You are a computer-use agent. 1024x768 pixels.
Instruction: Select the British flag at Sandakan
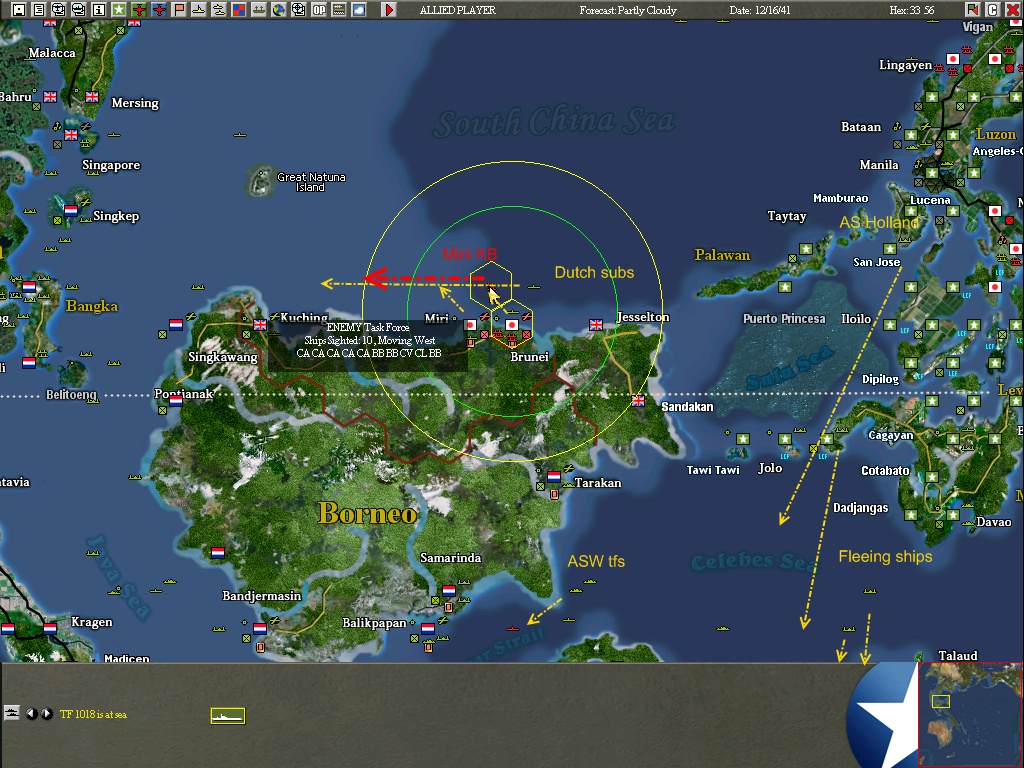point(638,400)
